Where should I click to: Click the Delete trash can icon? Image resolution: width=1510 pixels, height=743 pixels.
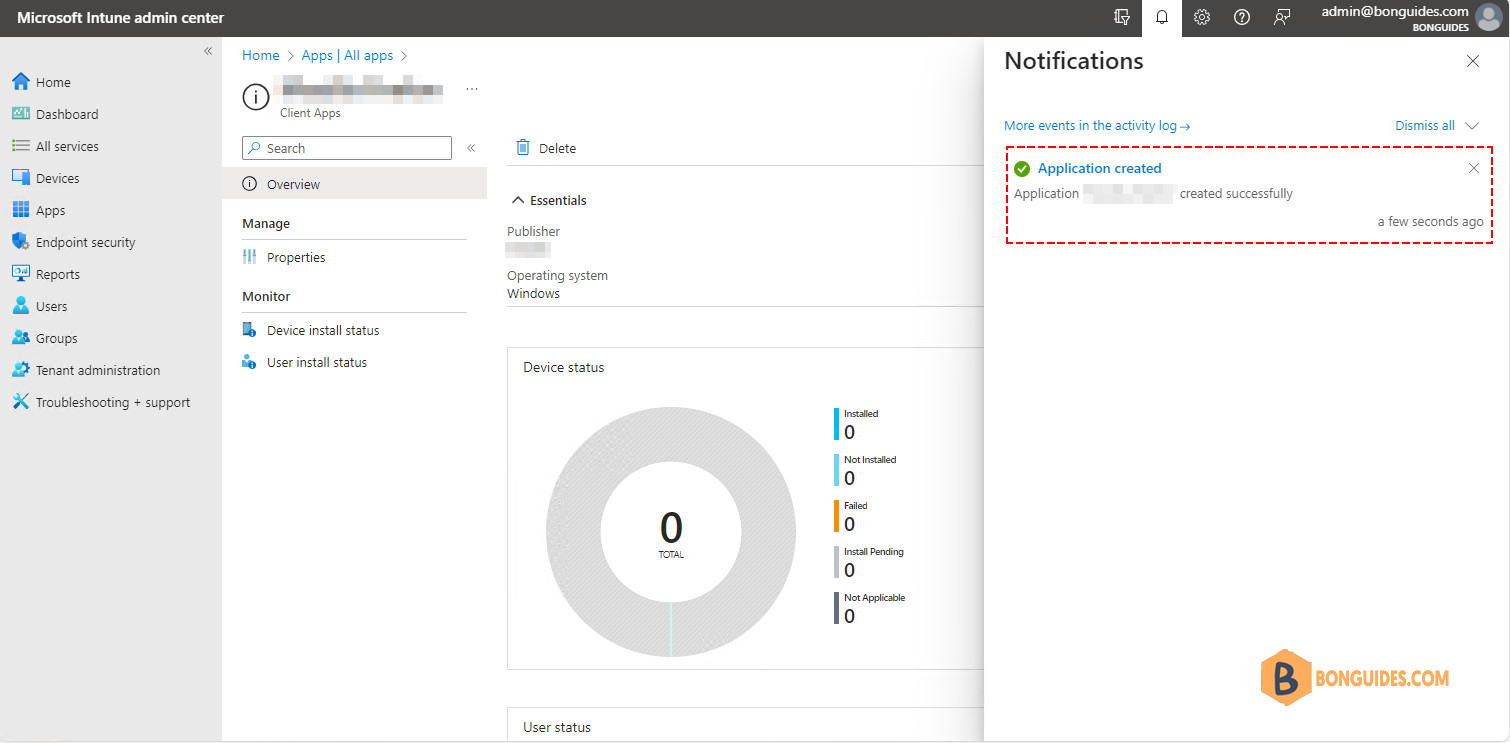522,148
